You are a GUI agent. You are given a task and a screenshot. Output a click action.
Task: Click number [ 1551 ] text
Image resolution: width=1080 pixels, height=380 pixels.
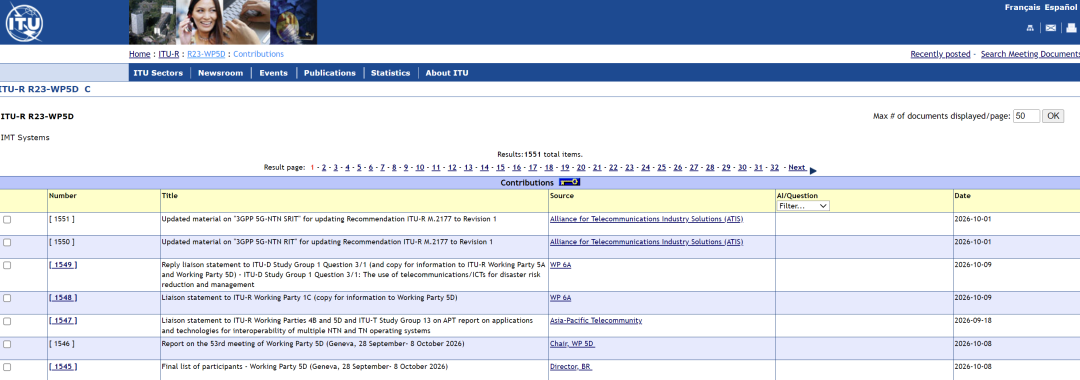[x=62, y=219]
